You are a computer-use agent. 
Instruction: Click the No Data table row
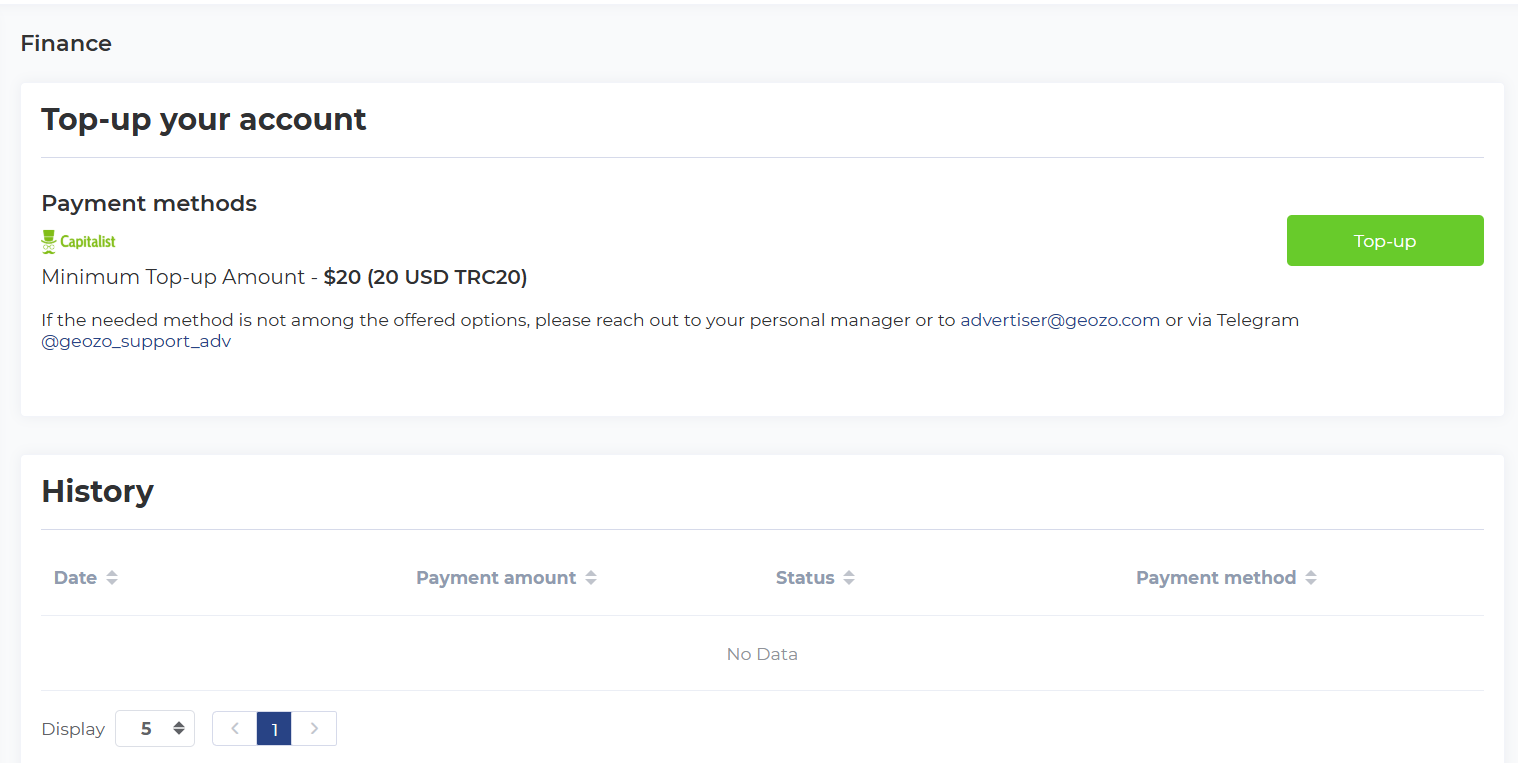point(762,654)
